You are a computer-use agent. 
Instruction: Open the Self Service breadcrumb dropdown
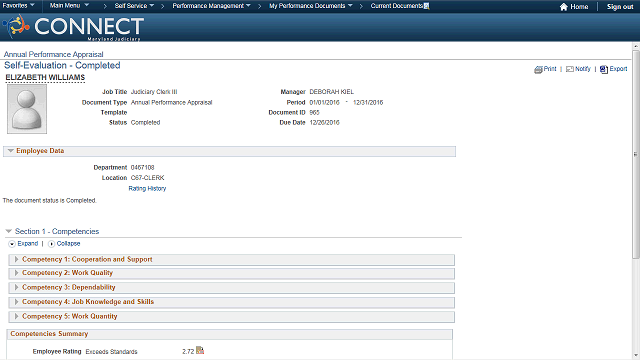point(134,6)
